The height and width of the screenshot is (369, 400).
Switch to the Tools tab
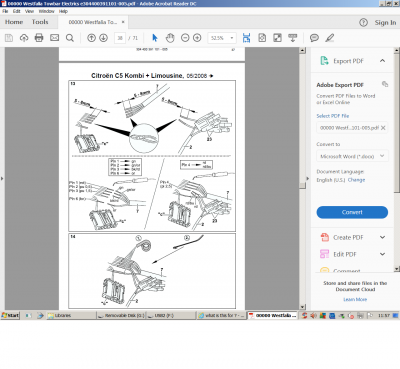click(x=40, y=22)
